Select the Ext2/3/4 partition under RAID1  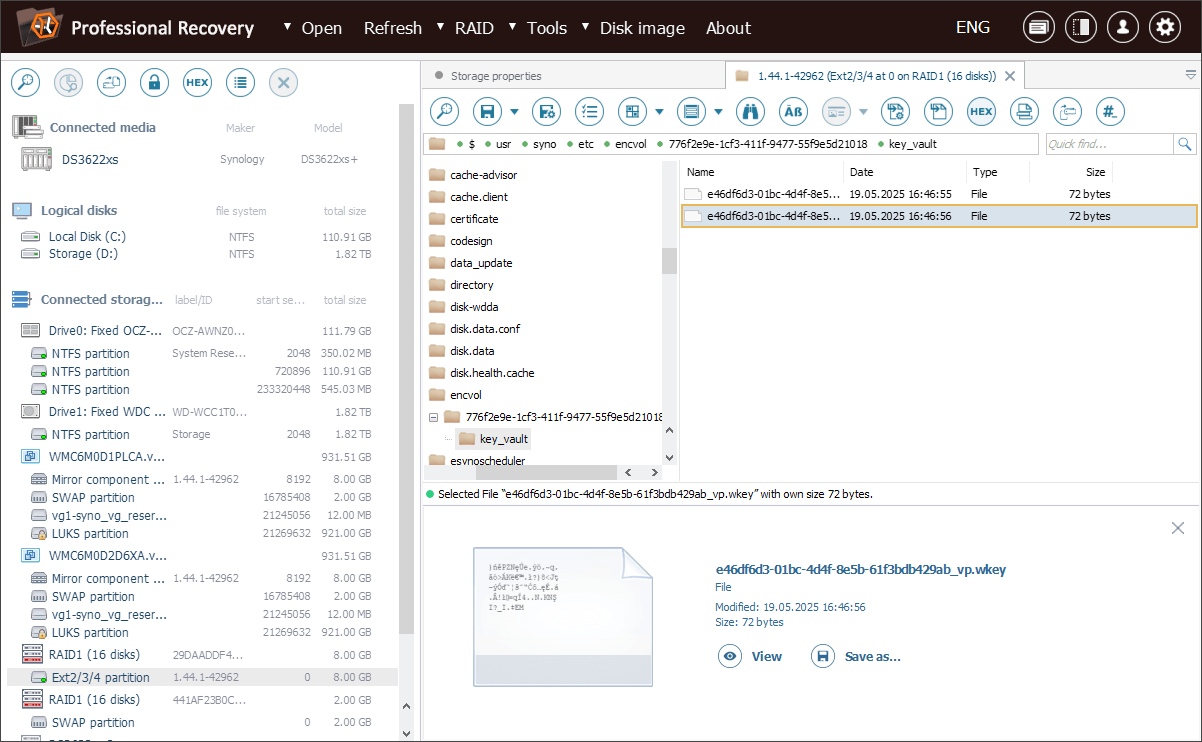tap(203, 677)
